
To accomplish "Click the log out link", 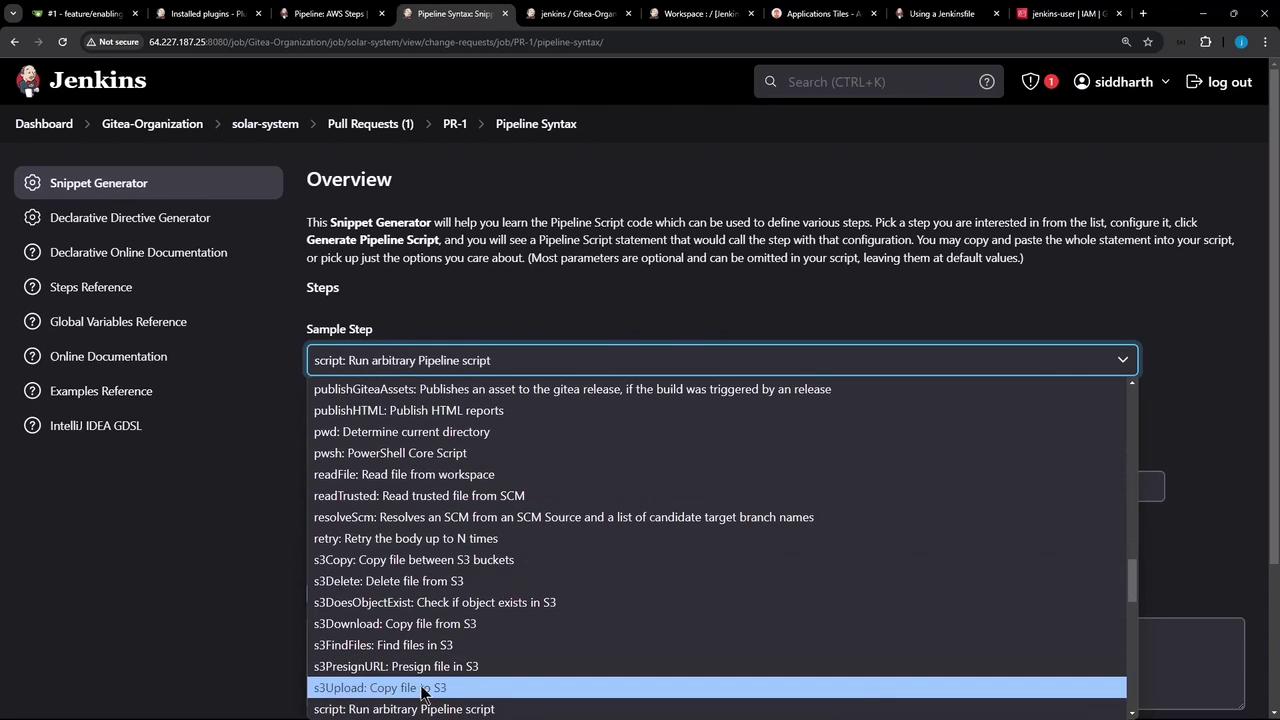I will pos(1218,82).
